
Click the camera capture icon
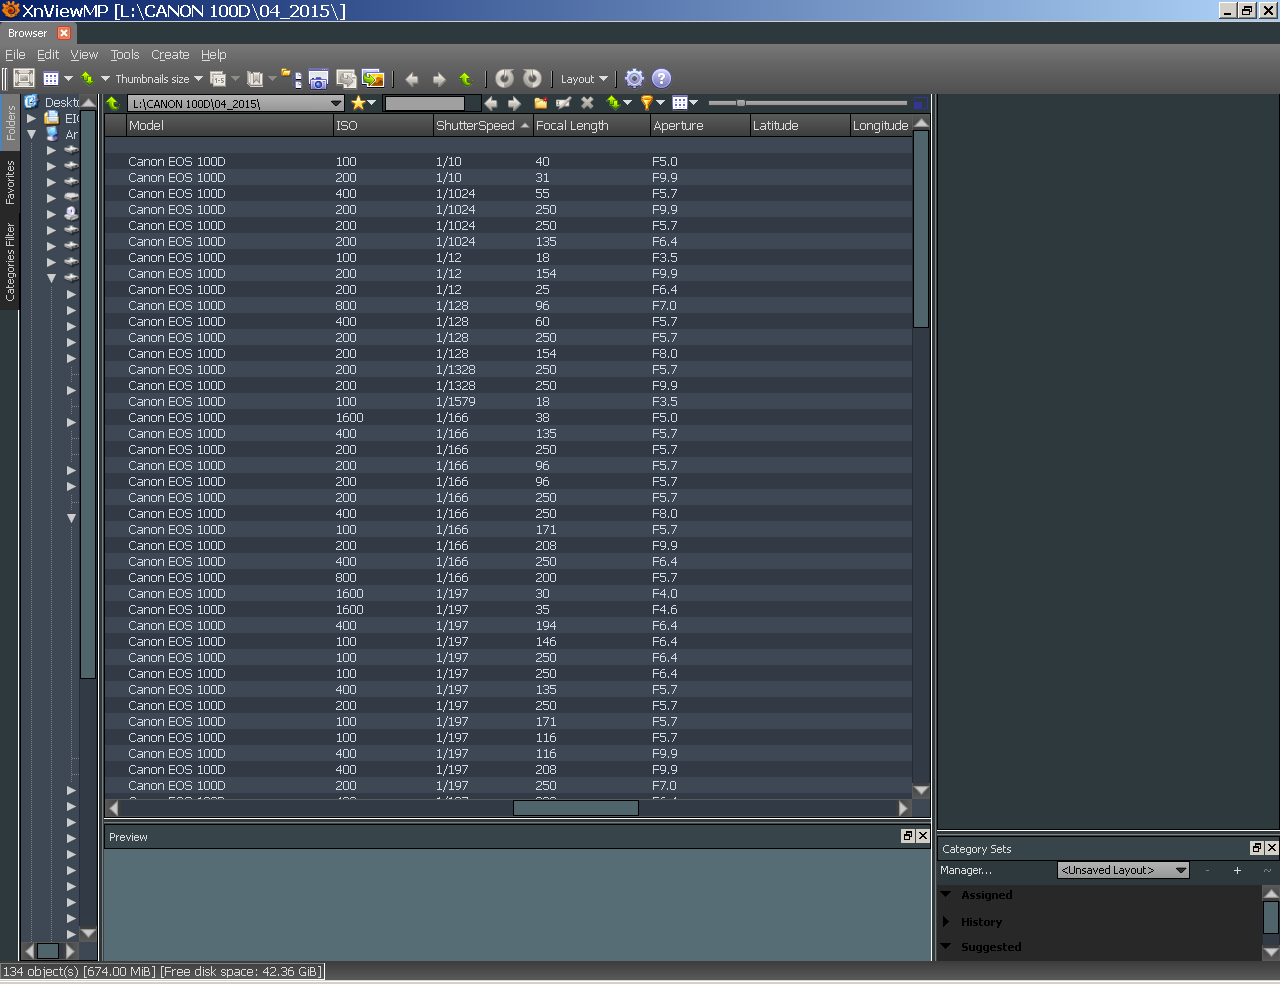click(318, 79)
